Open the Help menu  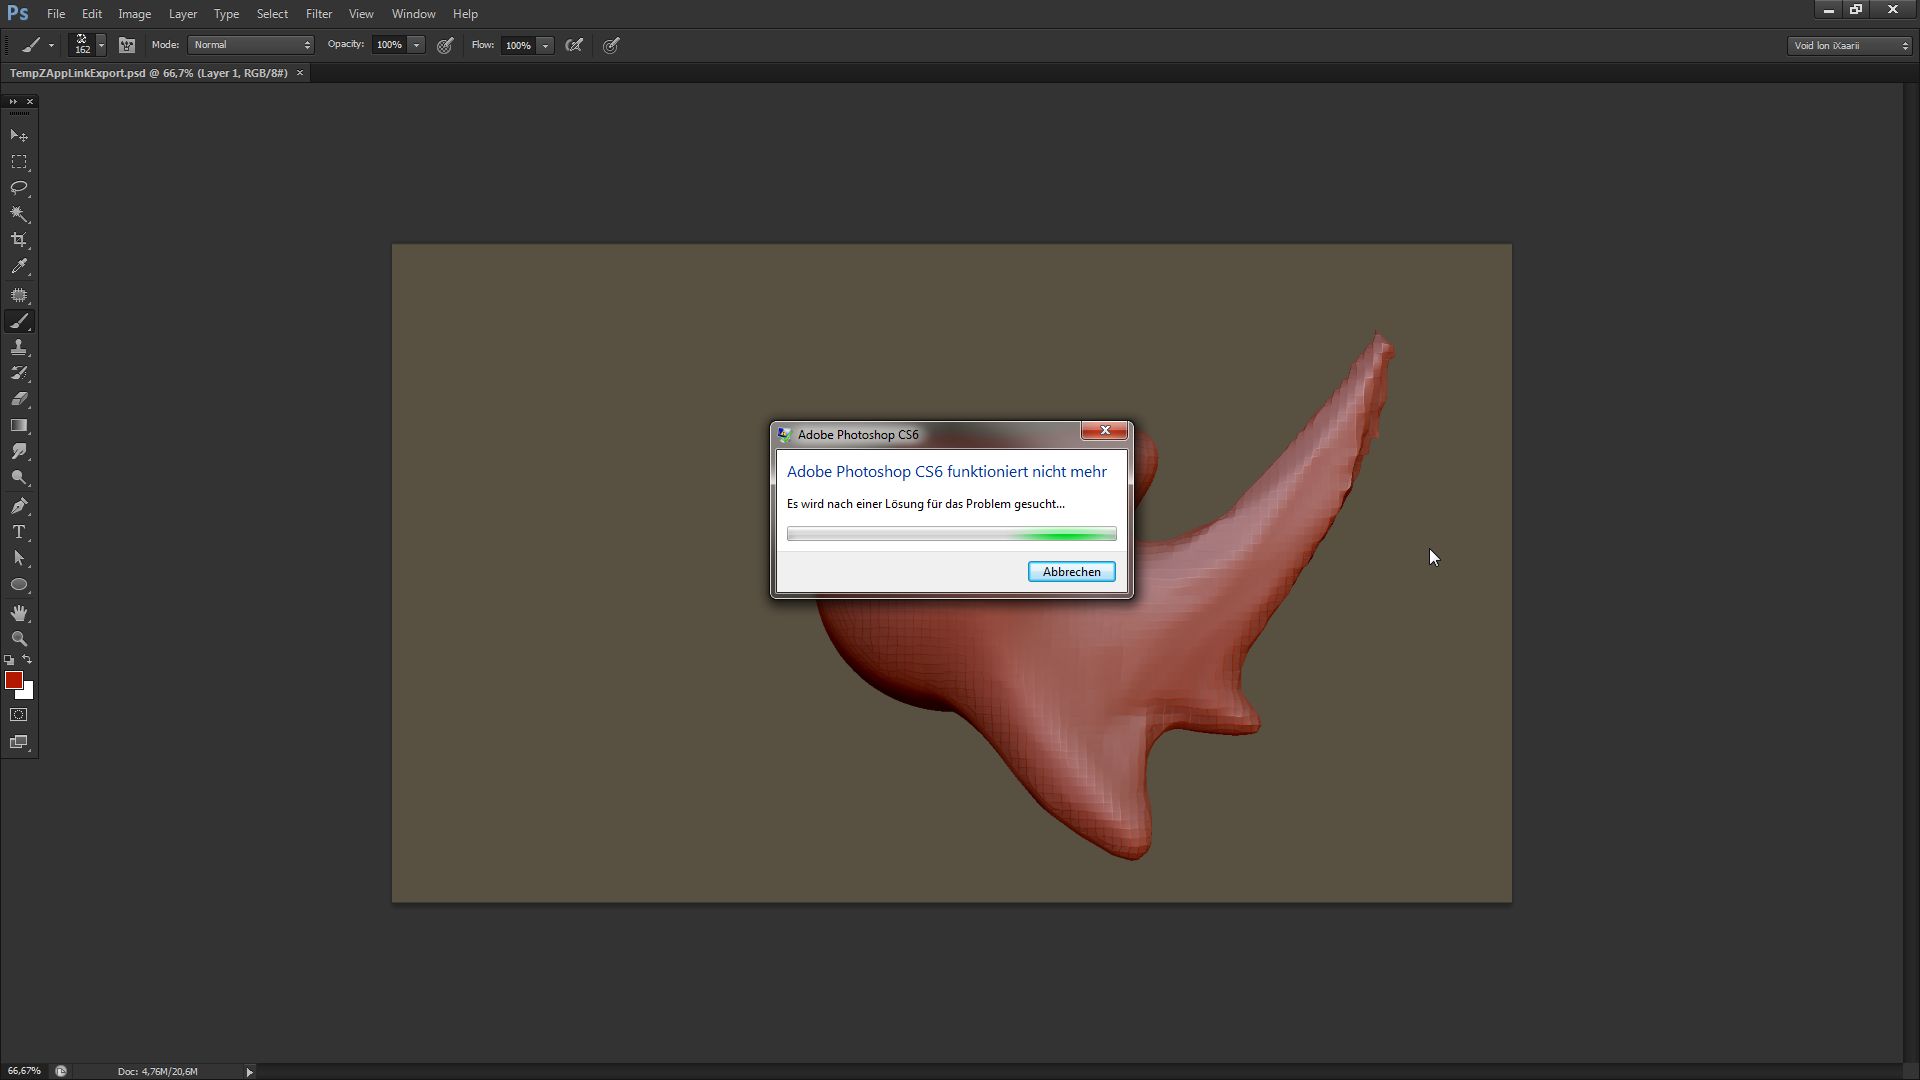click(x=465, y=14)
